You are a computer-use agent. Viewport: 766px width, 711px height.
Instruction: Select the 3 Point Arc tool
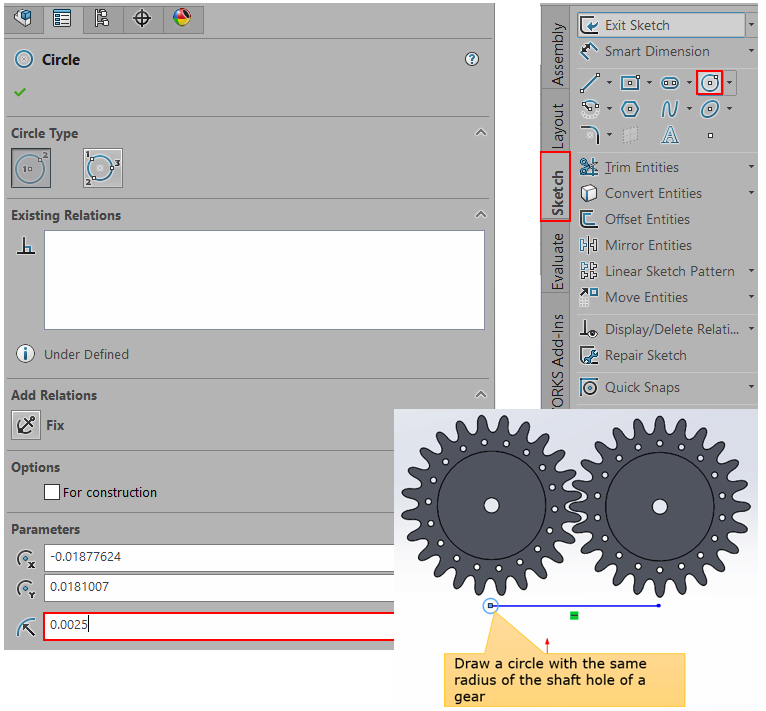click(590, 109)
